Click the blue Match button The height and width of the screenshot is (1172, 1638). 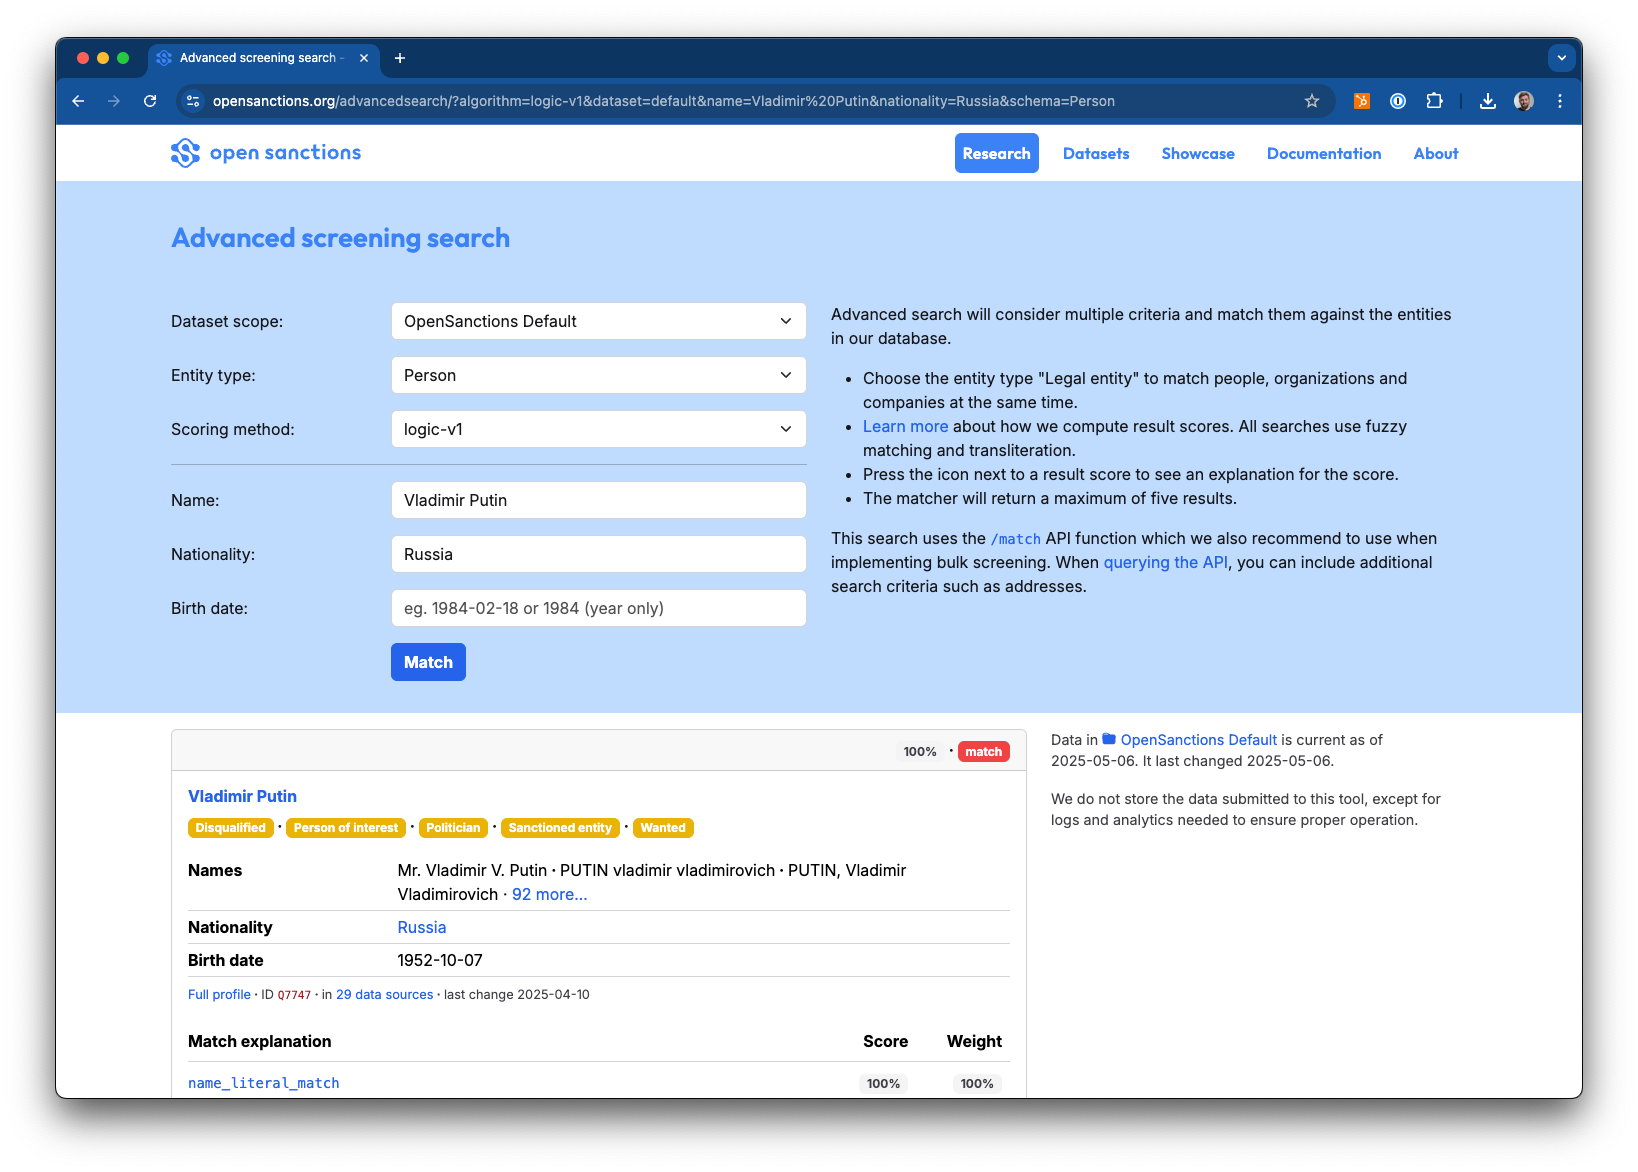pos(428,662)
